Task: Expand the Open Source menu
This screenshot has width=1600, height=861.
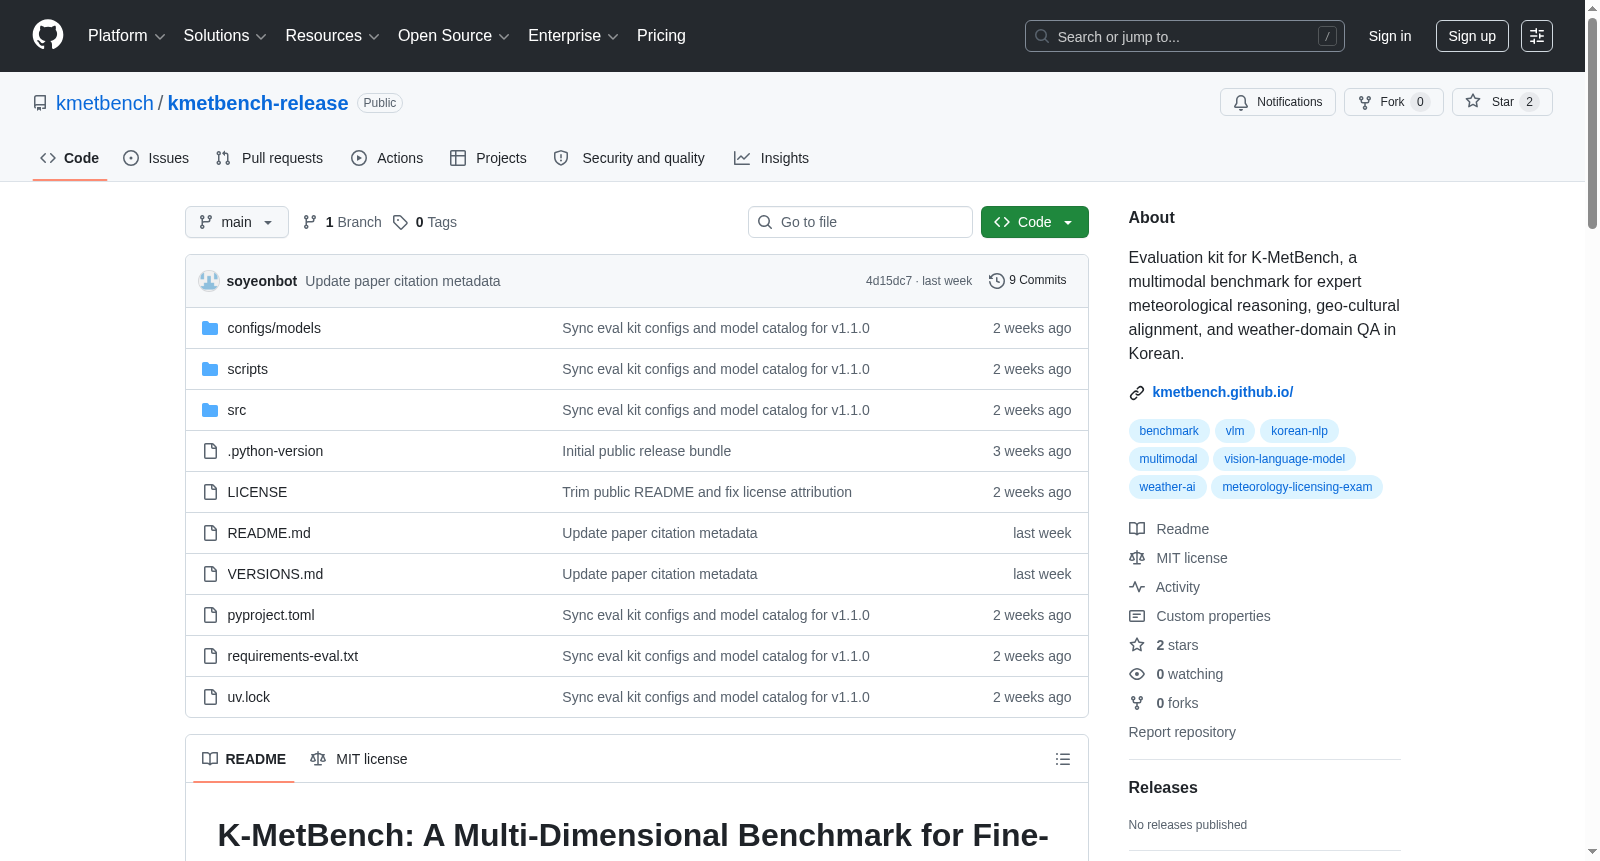Action: (454, 36)
